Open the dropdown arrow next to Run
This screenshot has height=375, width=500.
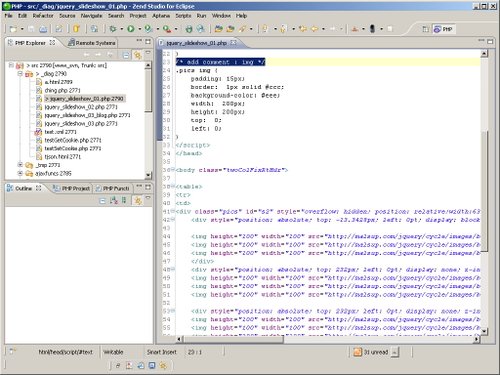coord(140,29)
